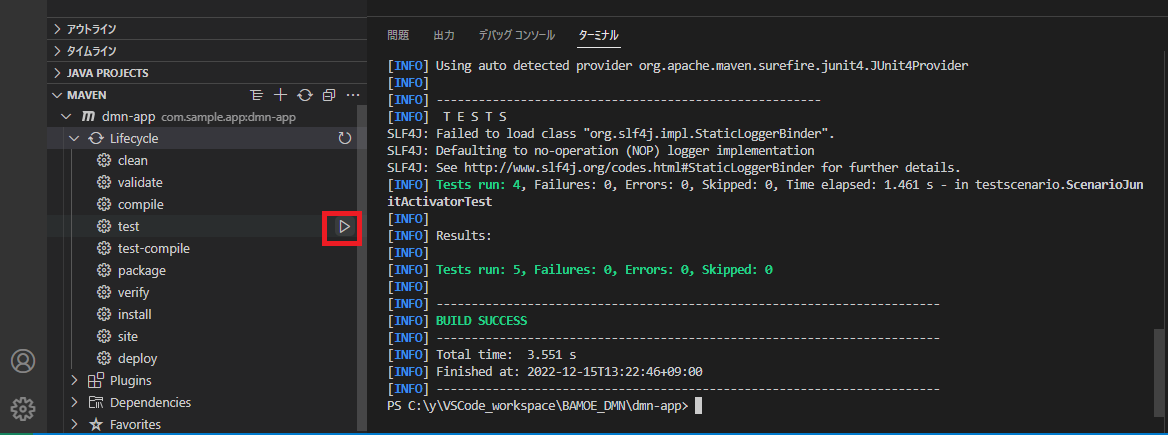
Task: Select the verify lifecycle phase
Action: coord(133,293)
